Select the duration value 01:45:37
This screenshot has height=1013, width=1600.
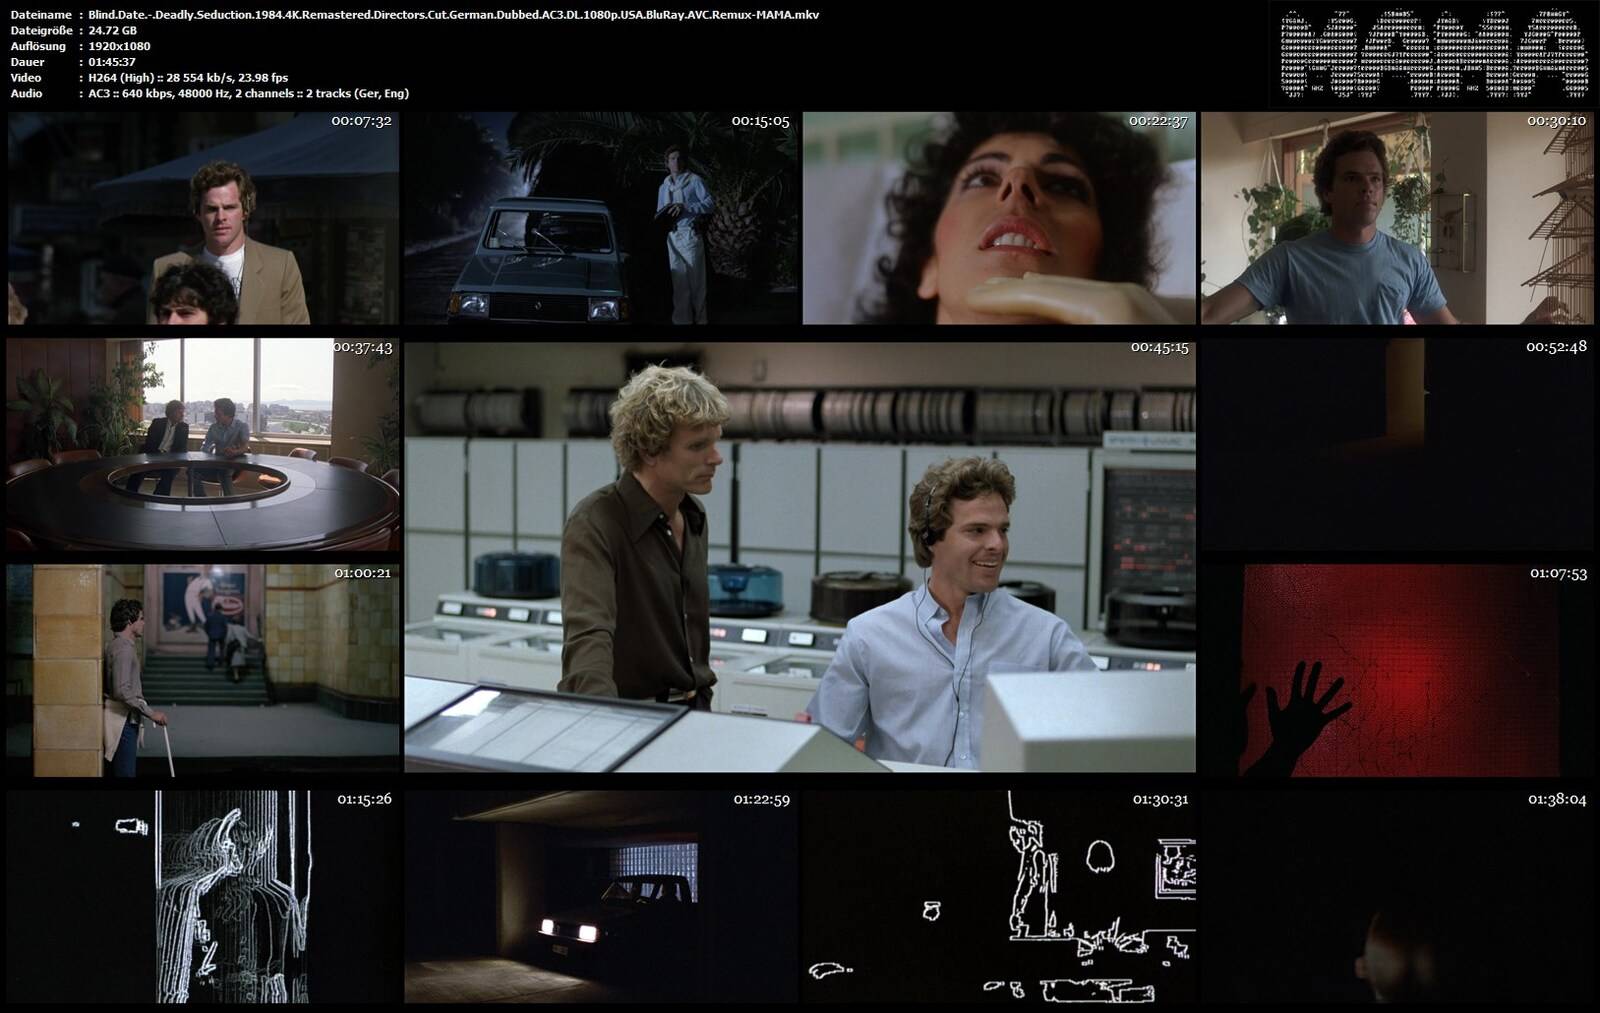[x=112, y=62]
